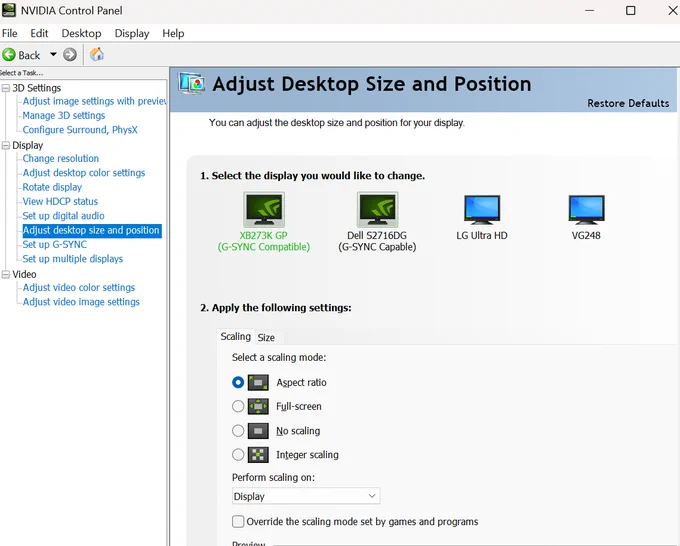This screenshot has height=546, width=680.
Task: Switch to the Size tab
Action: tap(266, 337)
